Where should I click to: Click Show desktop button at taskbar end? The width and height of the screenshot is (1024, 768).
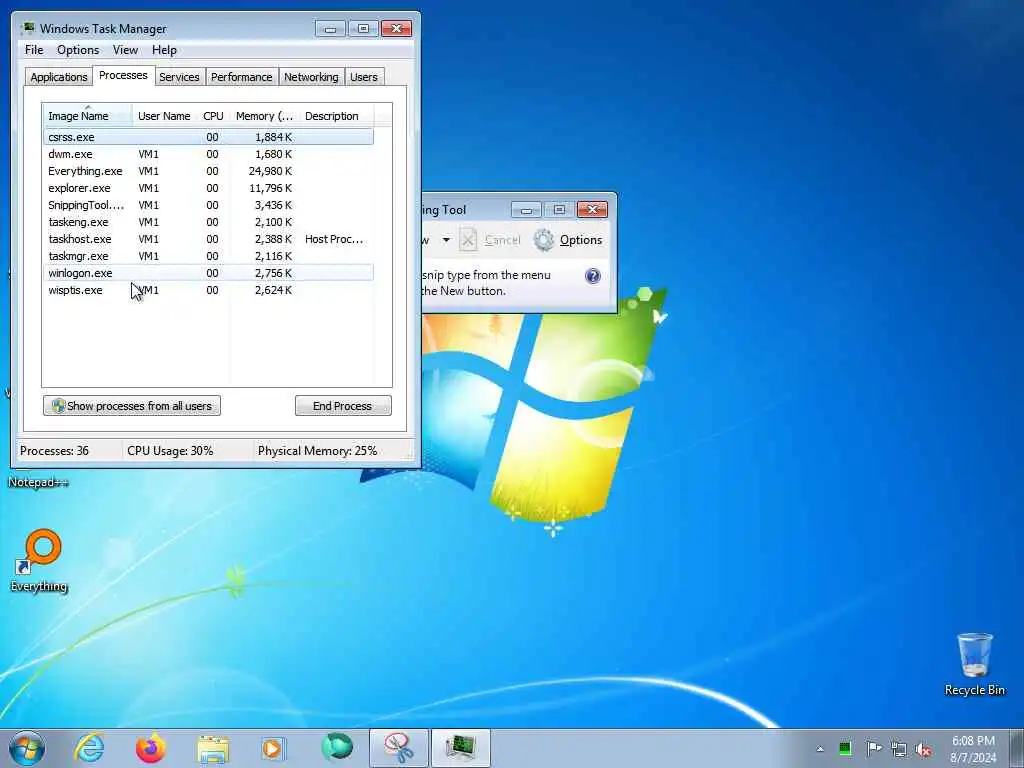tap(1017, 748)
